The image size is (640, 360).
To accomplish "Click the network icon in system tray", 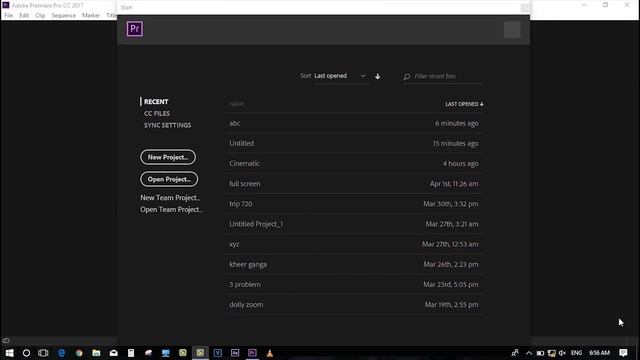I will click(x=552, y=353).
